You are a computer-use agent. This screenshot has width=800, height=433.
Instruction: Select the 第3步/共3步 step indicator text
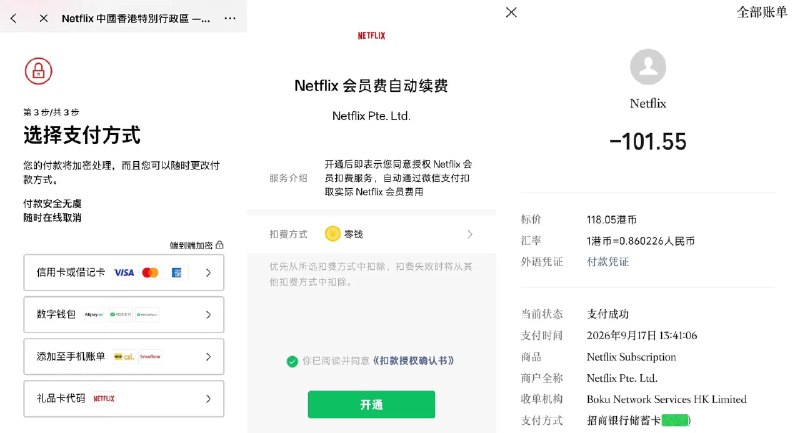click(x=51, y=112)
